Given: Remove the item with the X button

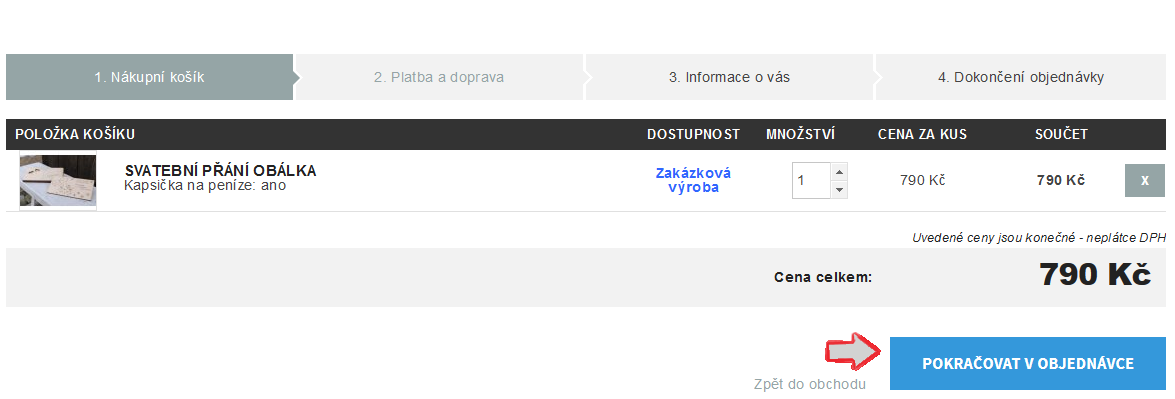Looking at the screenshot, I should [x=1144, y=181].
